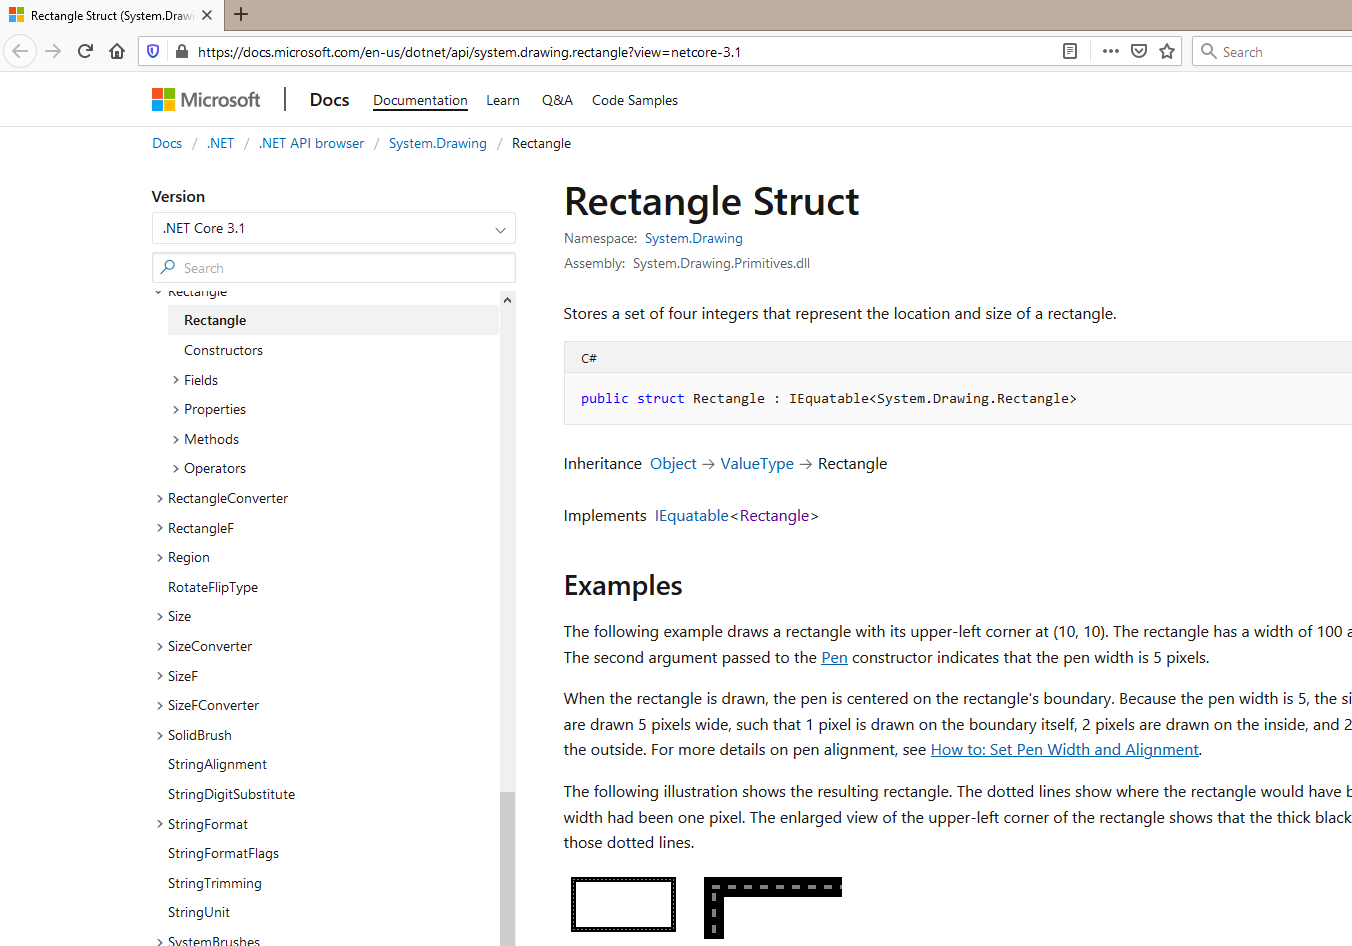Viewport: 1352px width, 946px height.
Task: Click the browser Forward arrow button
Action: pyautogui.click(x=53, y=51)
